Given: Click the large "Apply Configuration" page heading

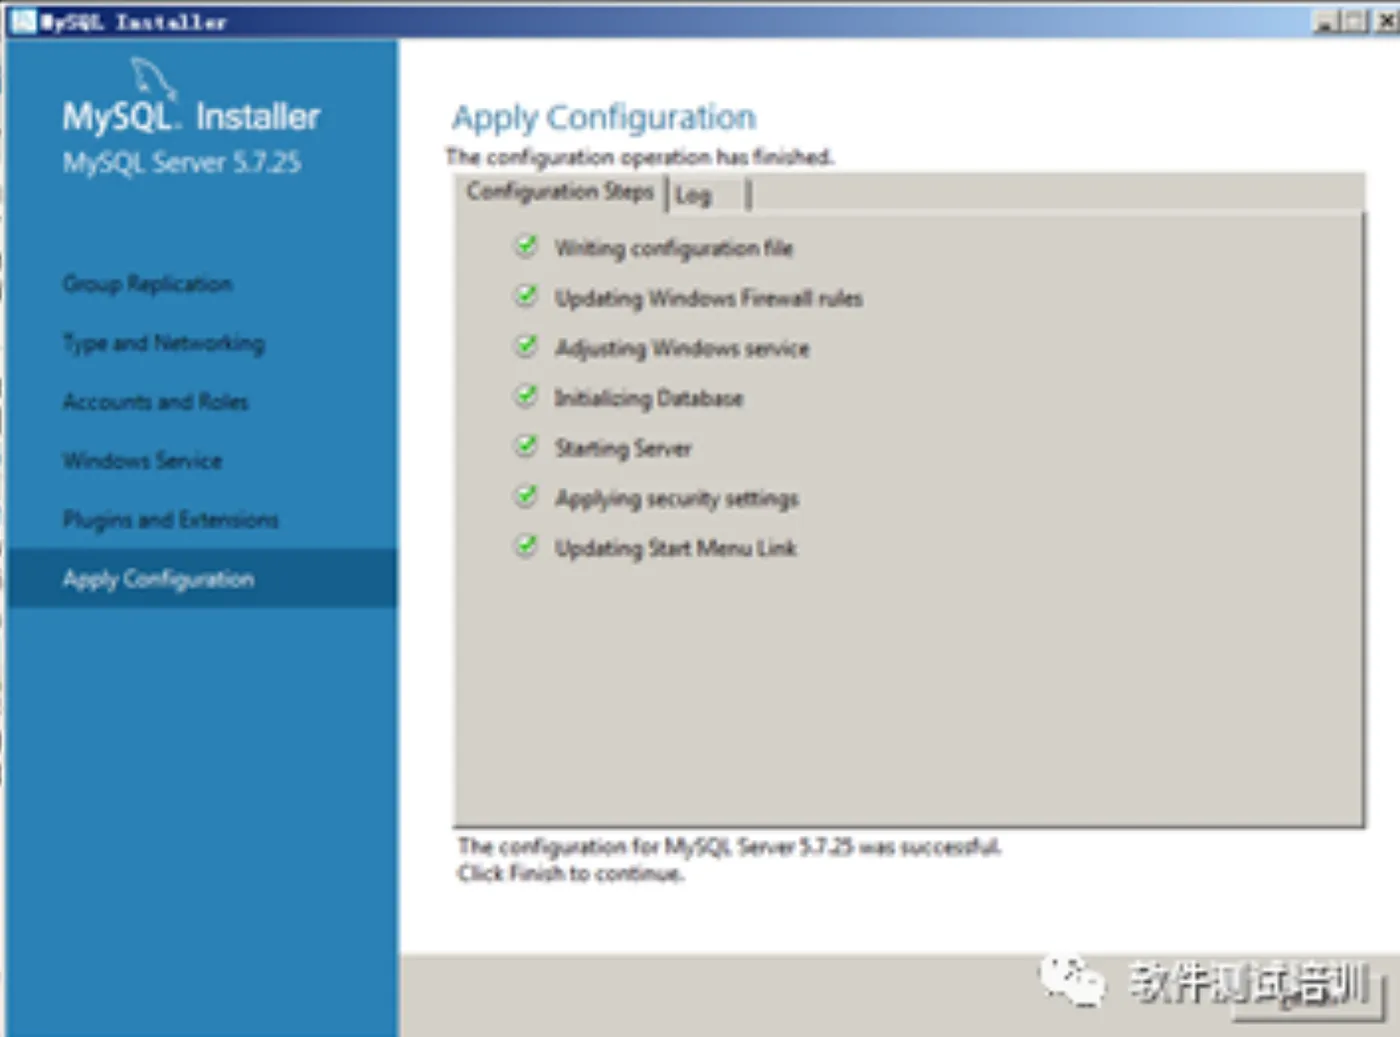Looking at the screenshot, I should (604, 118).
